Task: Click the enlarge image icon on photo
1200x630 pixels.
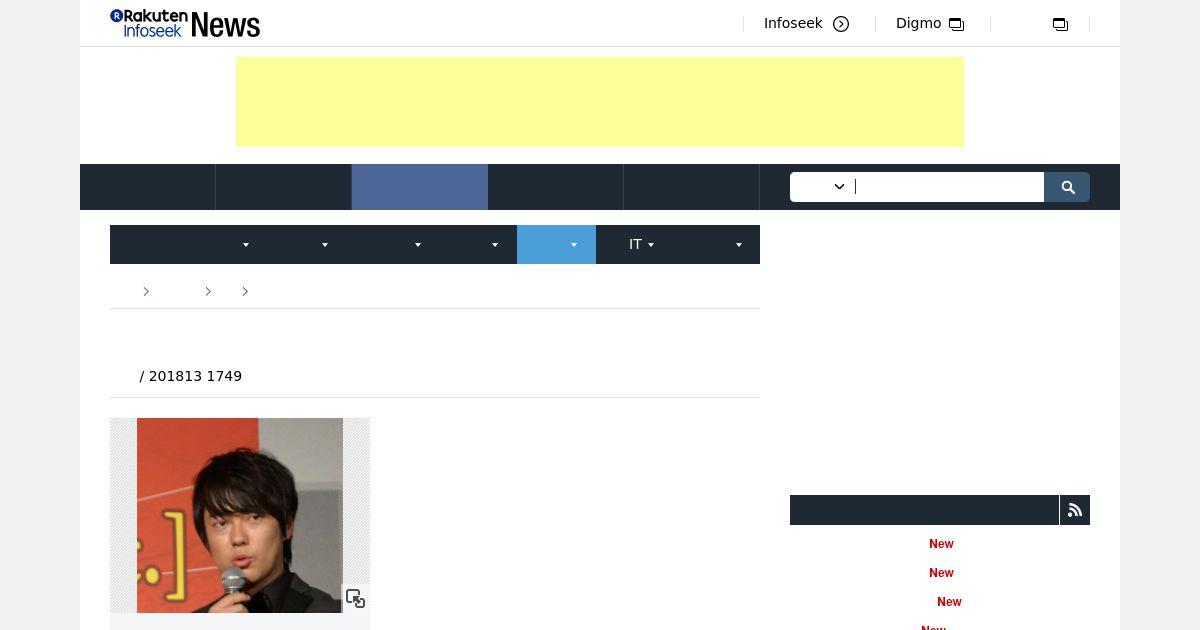Action: coord(355,598)
